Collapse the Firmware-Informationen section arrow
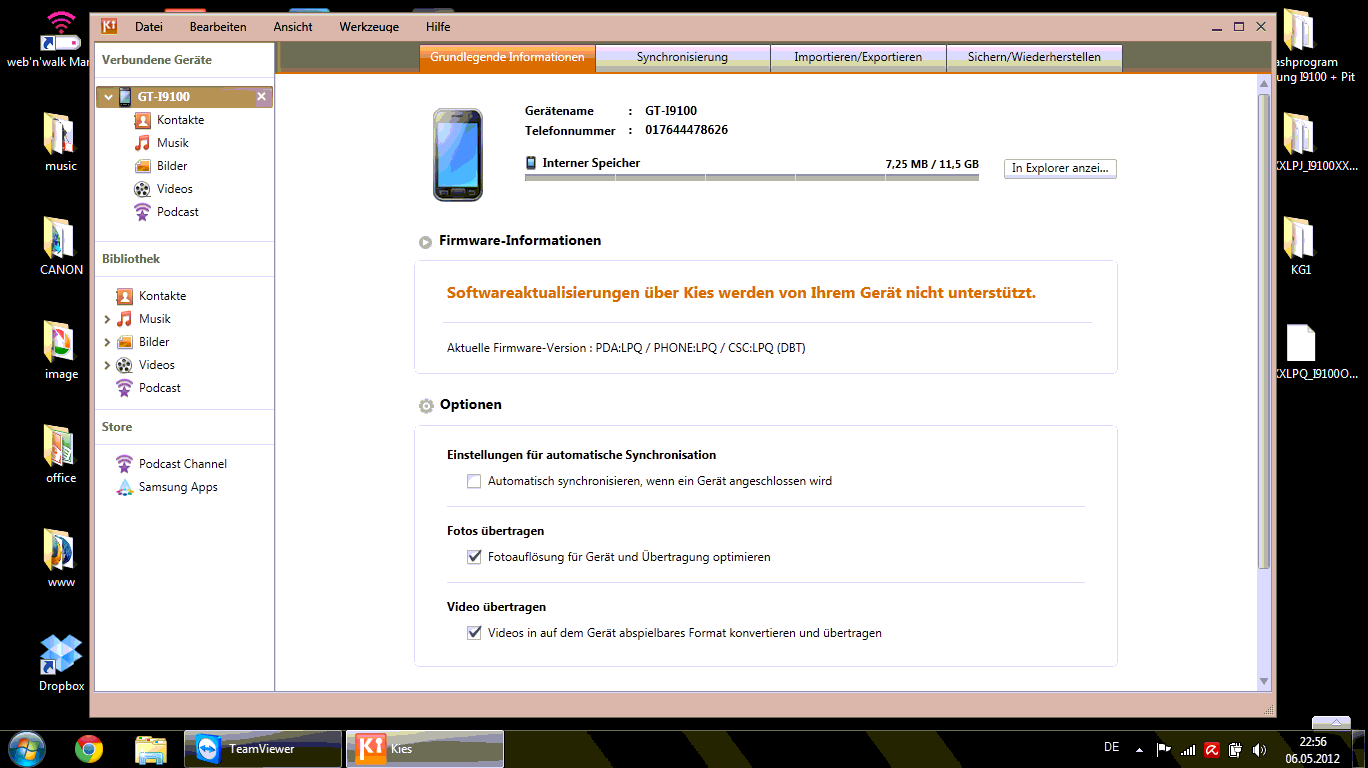Viewport: 1368px width, 768px height. pyautogui.click(x=425, y=241)
